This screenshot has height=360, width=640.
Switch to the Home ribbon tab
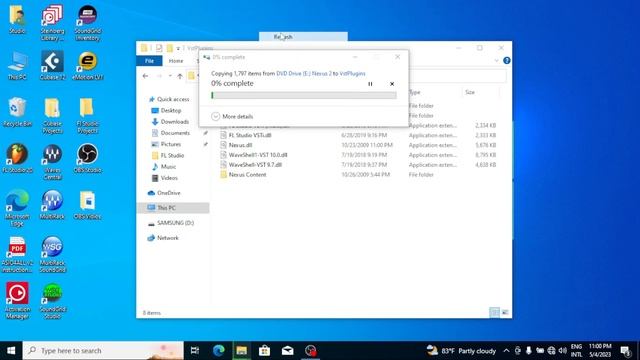tap(176, 61)
